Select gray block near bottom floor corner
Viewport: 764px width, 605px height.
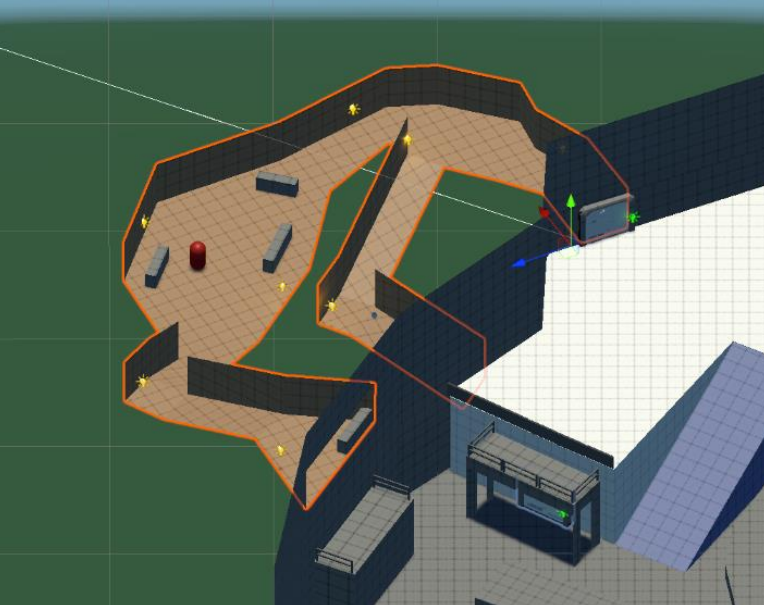353,428
